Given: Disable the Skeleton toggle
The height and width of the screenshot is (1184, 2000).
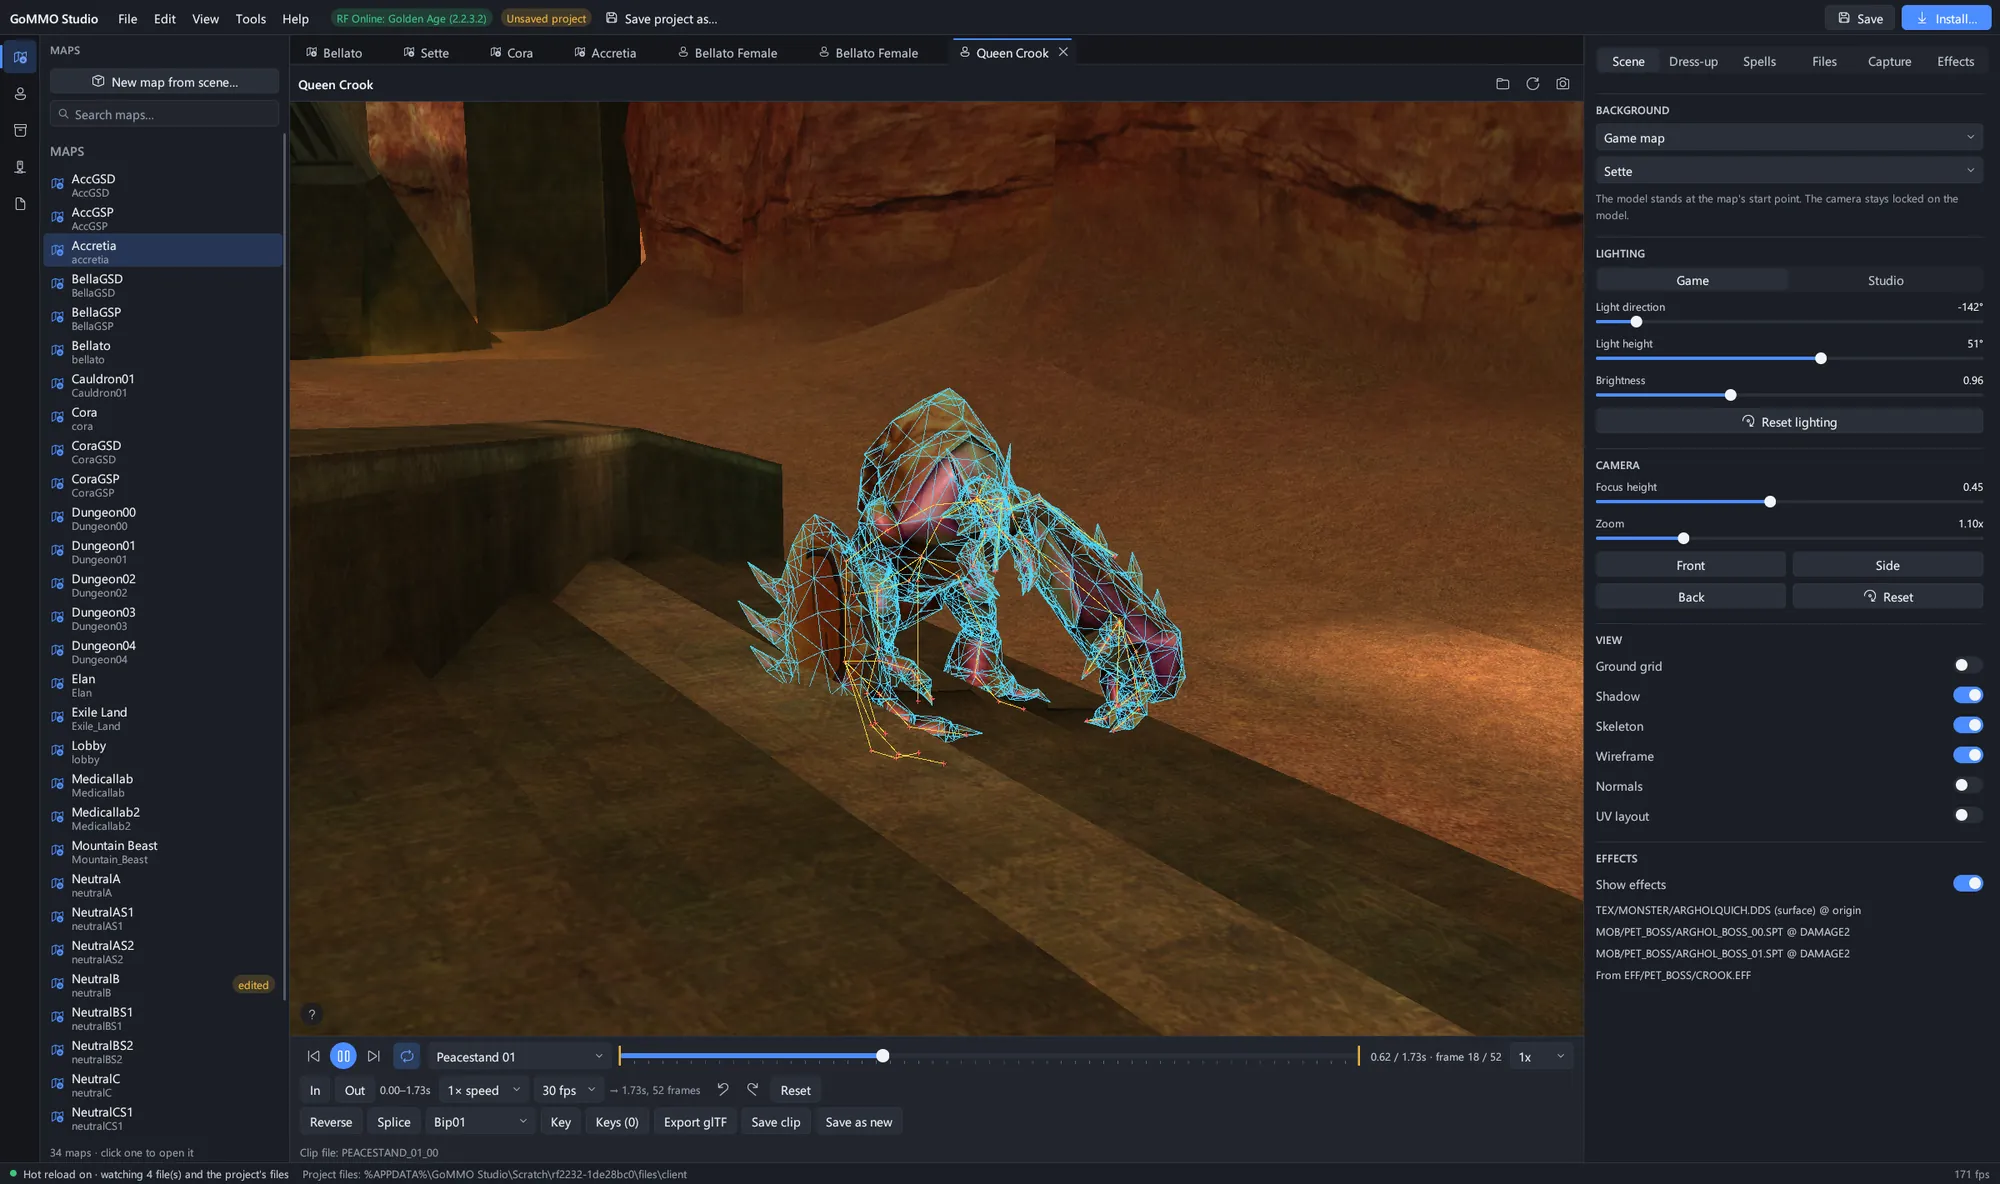Looking at the screenshot, I should 1967,725.
